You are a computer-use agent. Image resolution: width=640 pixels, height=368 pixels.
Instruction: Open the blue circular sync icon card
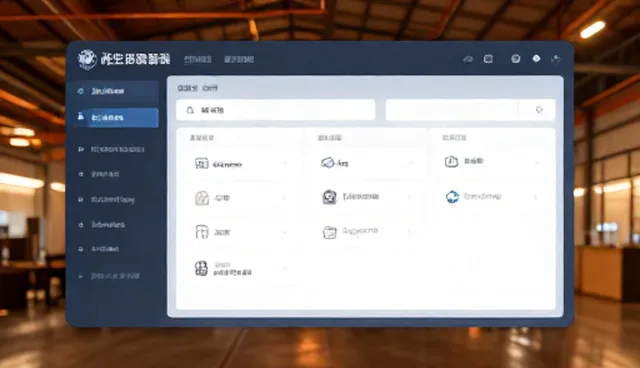[x=493, y=197]
